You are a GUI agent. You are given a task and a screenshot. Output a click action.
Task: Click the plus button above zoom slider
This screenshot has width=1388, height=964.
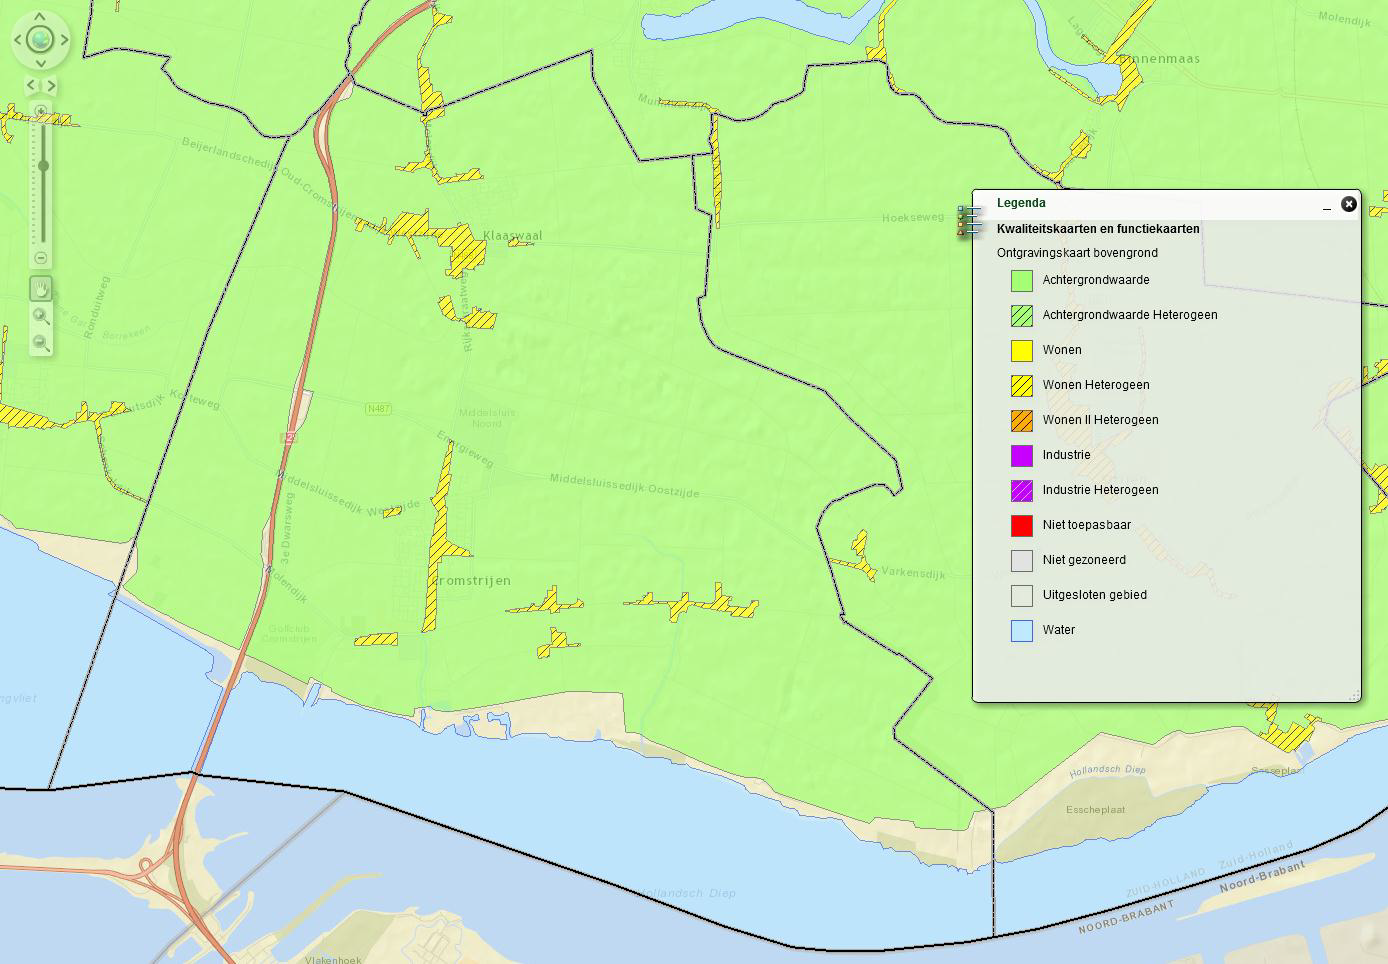(41, 111)
